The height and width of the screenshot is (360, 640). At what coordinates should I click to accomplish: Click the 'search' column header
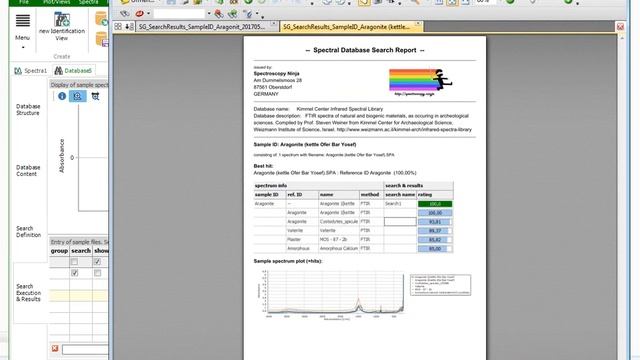tap(81, 251)
